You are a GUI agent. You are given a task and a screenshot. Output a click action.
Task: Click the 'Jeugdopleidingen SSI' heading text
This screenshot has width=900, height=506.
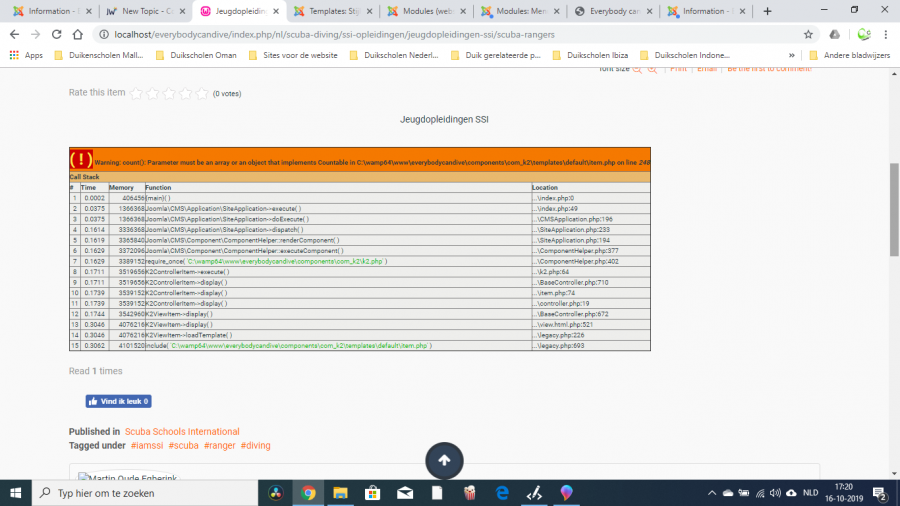tap(444, 119)
